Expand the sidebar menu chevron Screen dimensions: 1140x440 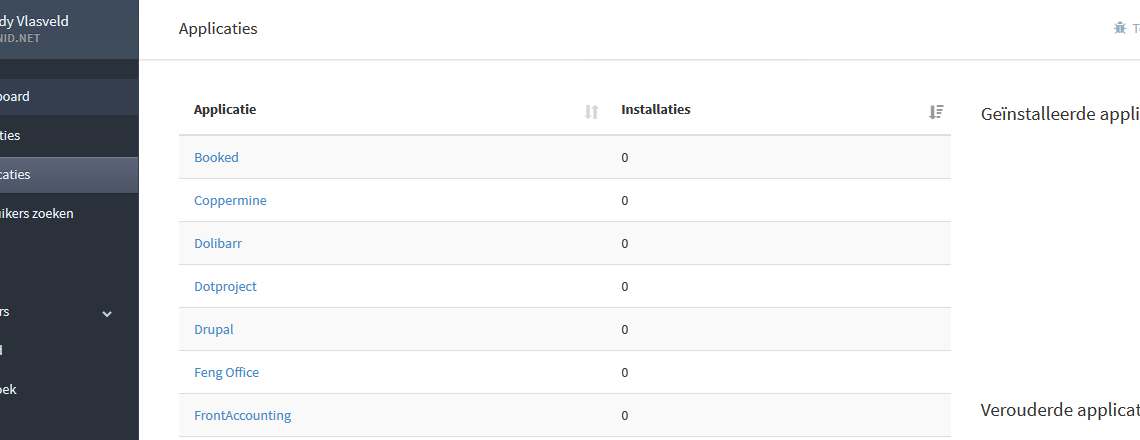click(x=107, y=314)
